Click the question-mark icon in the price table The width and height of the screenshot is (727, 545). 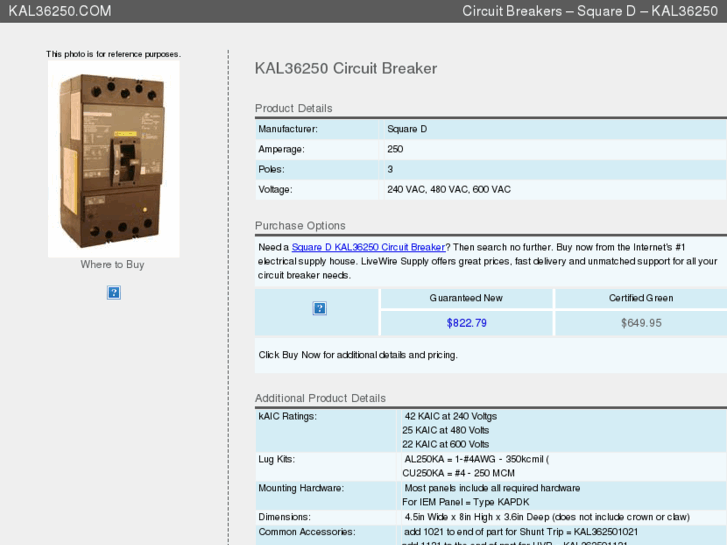[319, 308]
